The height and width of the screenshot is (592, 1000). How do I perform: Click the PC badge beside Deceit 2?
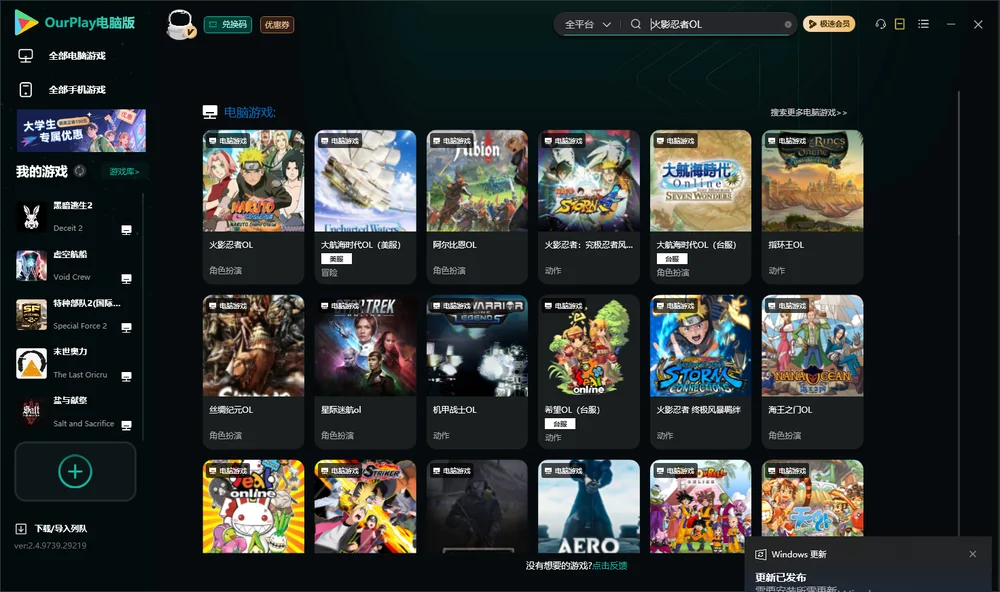[x=126, y=230]
